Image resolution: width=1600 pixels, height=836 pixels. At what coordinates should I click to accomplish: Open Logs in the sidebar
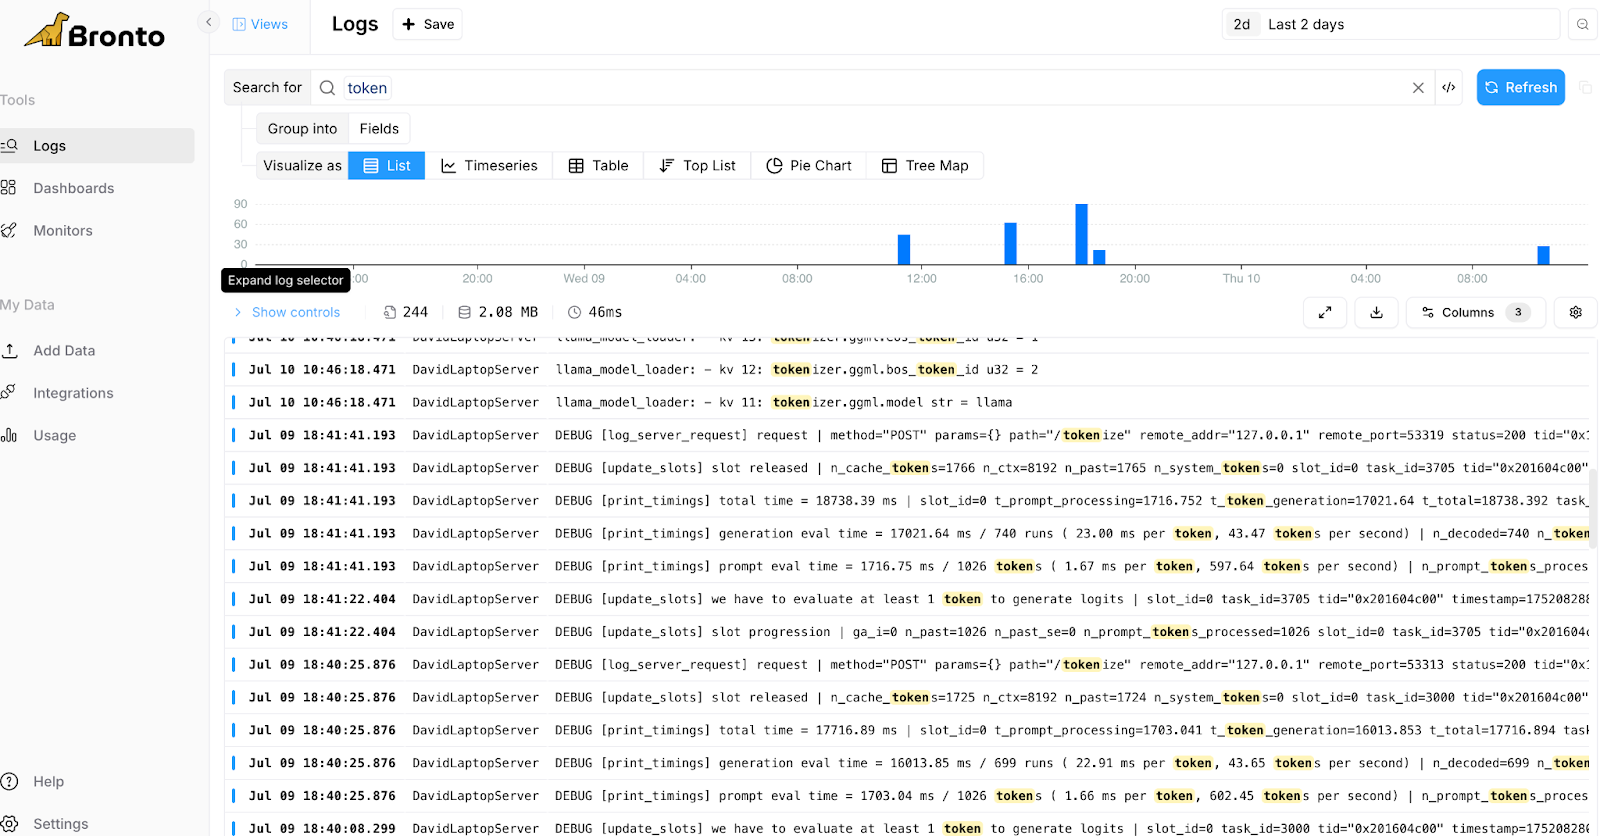coord(97,146)
